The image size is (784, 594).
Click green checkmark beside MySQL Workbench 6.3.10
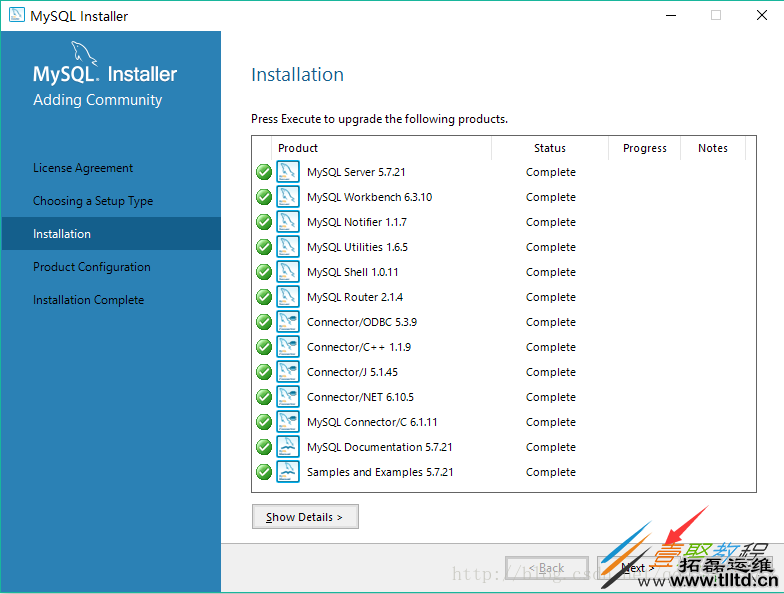point(264,197)
